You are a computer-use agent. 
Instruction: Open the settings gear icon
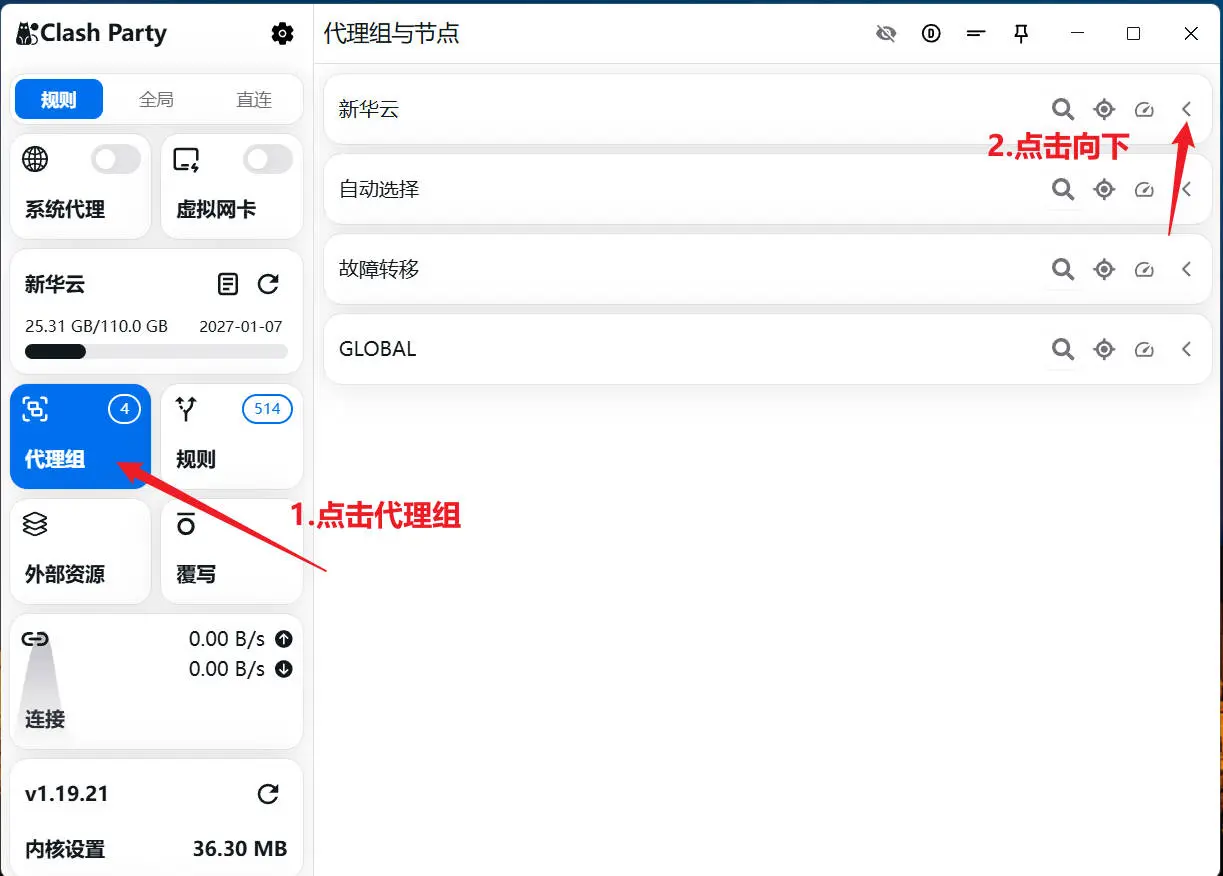[283, 33]
